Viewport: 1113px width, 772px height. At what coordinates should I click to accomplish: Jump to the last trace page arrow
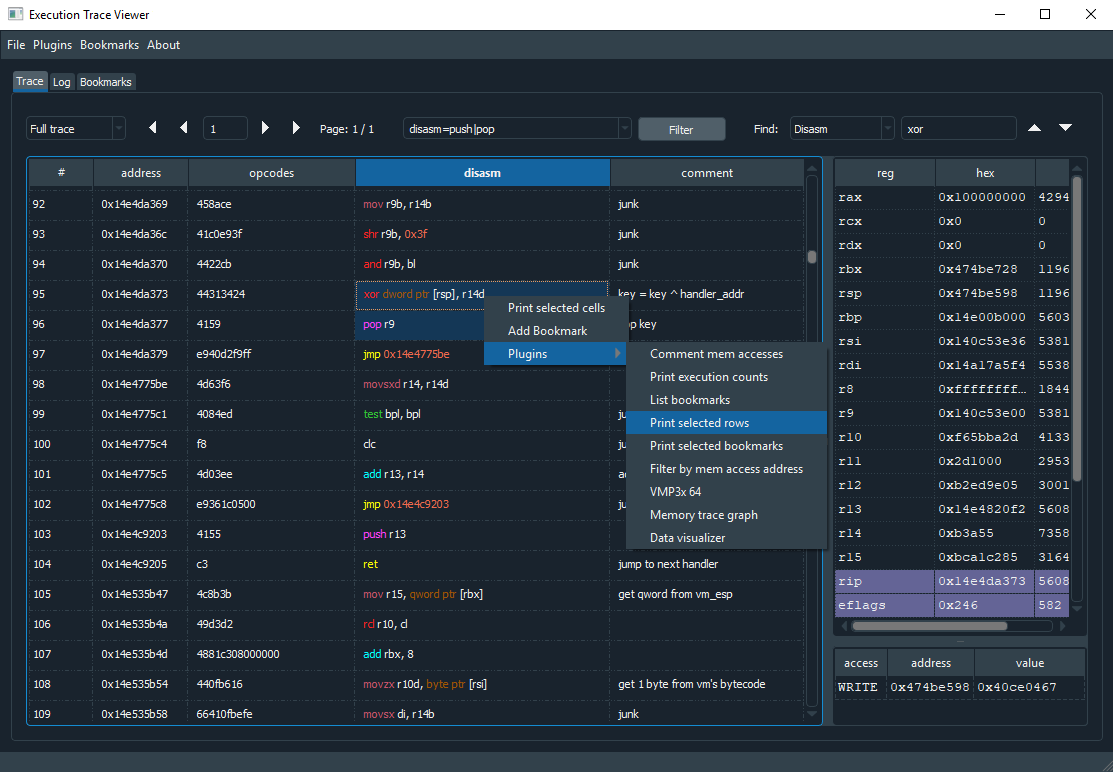pos(296,128)
